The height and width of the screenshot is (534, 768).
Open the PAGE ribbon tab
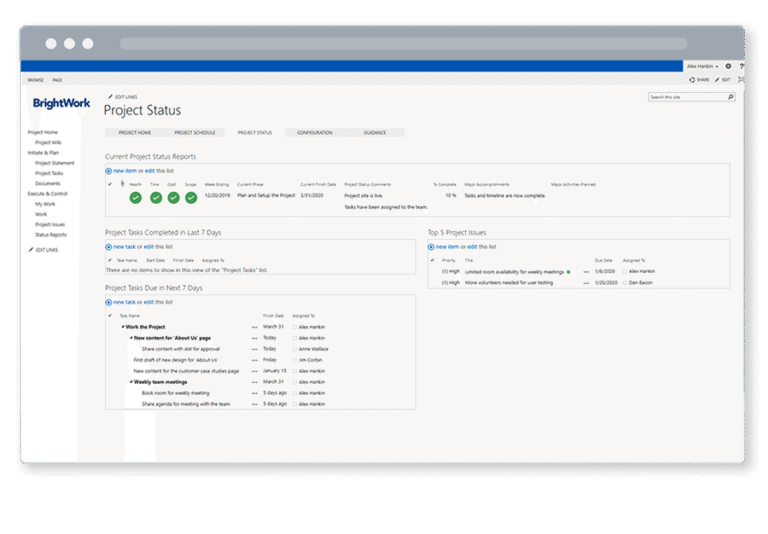point(57,80)
